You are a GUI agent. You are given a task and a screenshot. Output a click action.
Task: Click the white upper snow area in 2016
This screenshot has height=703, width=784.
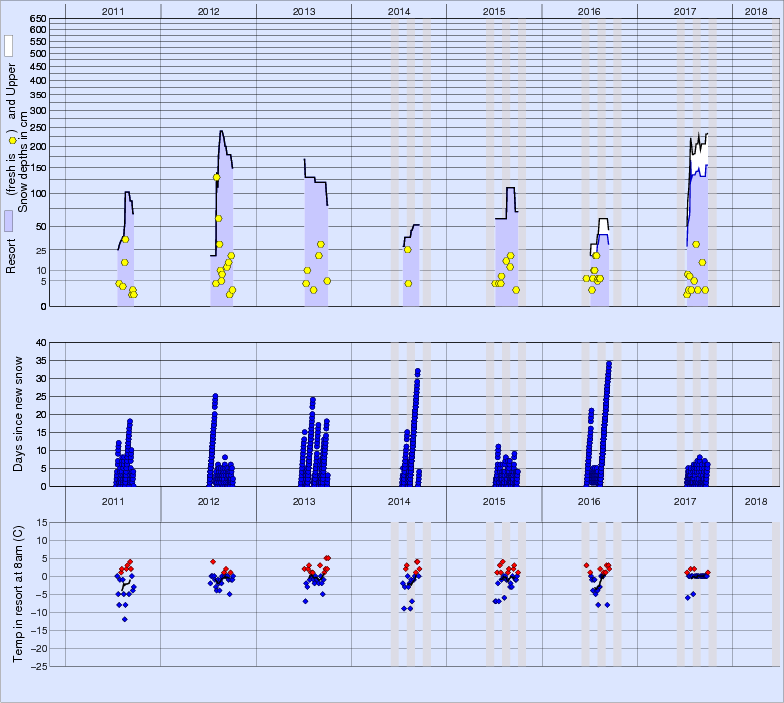[x=603, y=227]
